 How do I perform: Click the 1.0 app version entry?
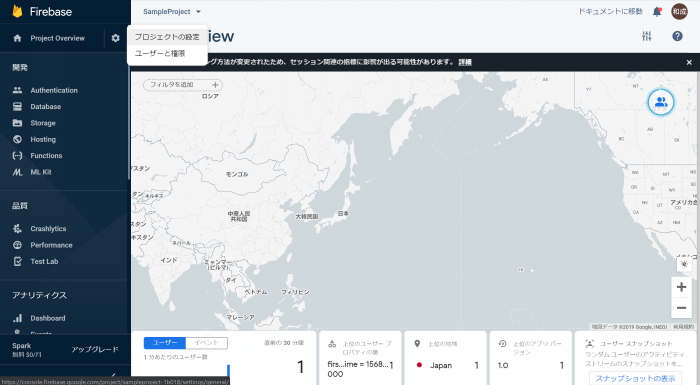503,365
